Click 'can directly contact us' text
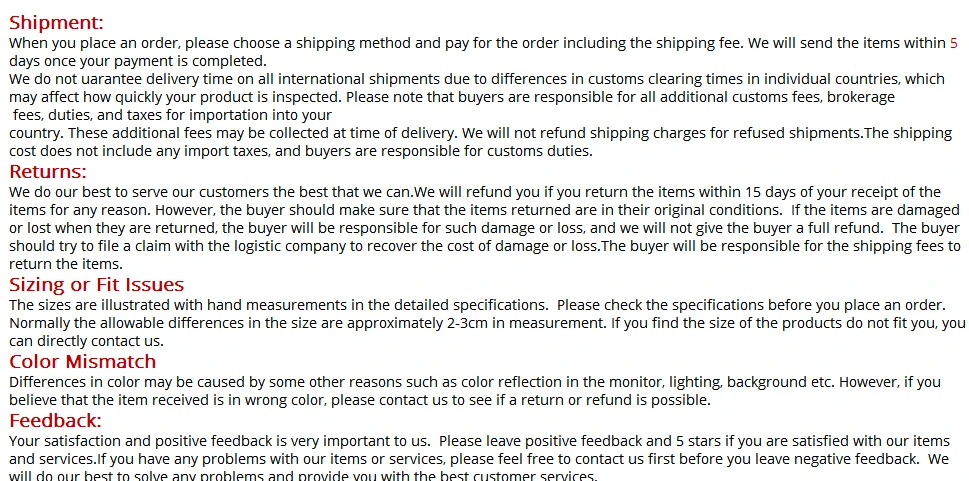 click(x=86, y=341)
